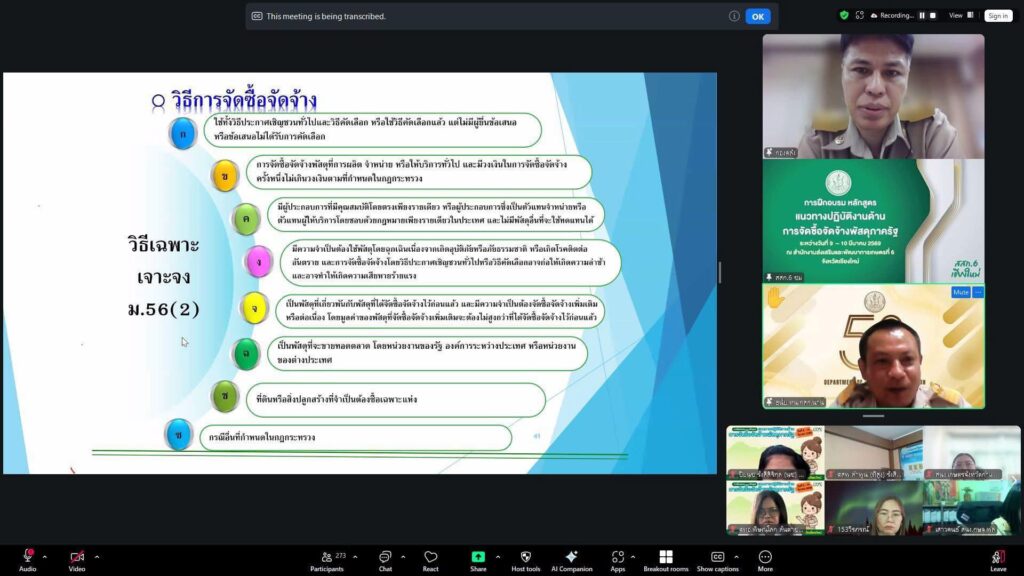Click the green Share screen button

click(478, 557)
